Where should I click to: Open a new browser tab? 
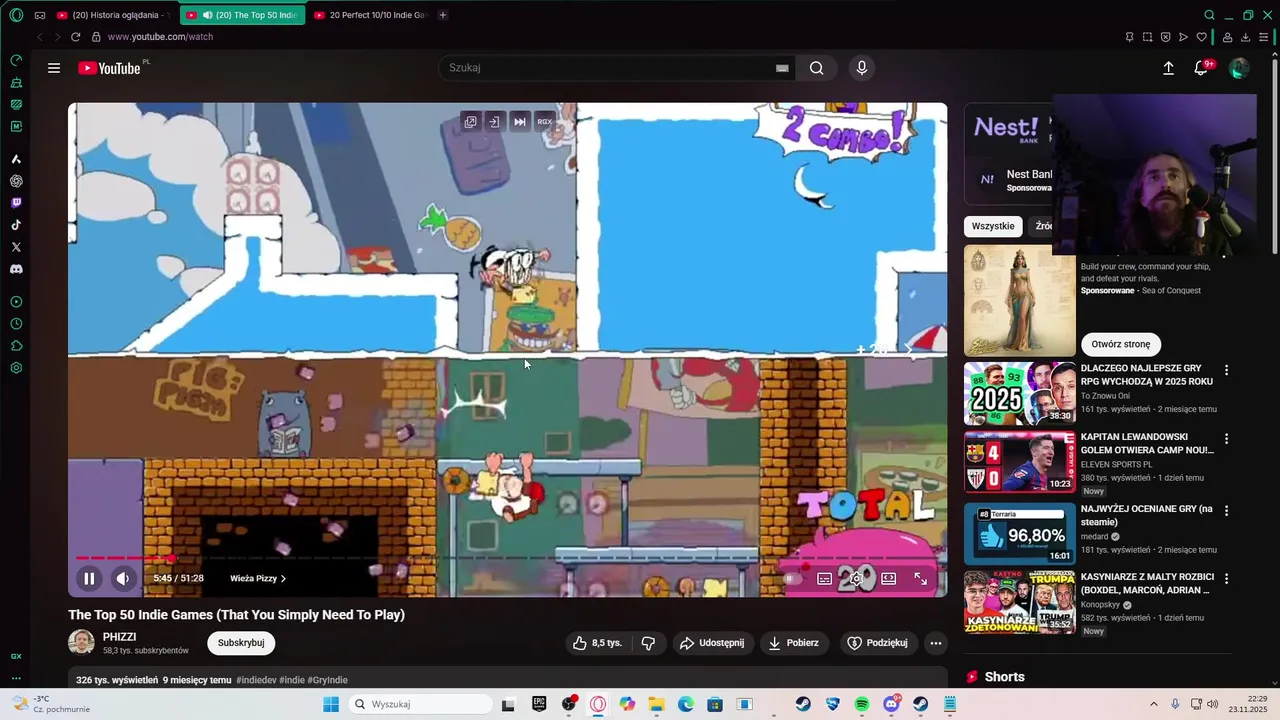[443, 15]
